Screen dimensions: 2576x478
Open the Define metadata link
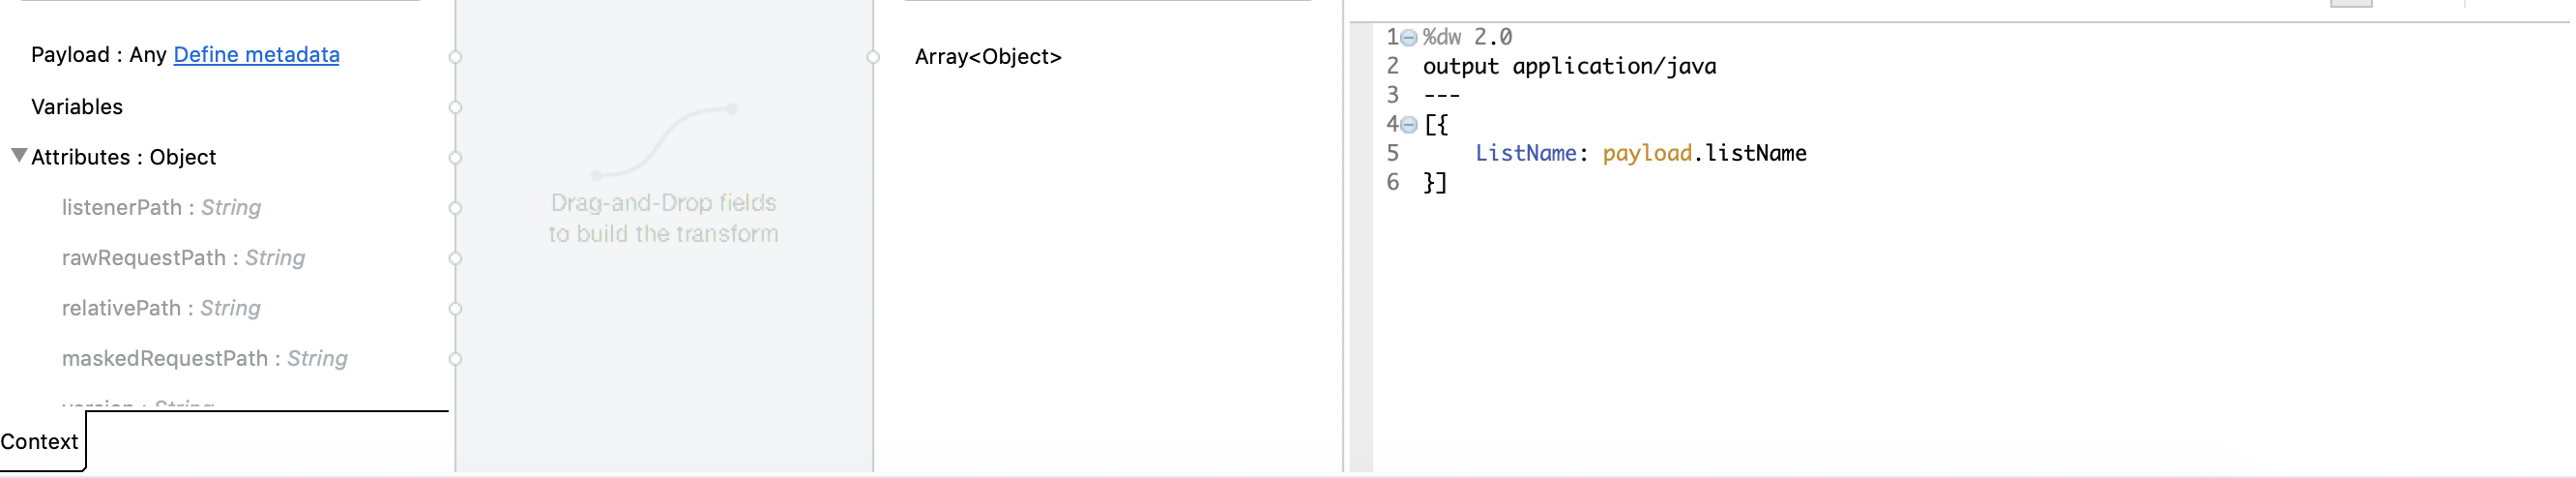coord(256,55)
